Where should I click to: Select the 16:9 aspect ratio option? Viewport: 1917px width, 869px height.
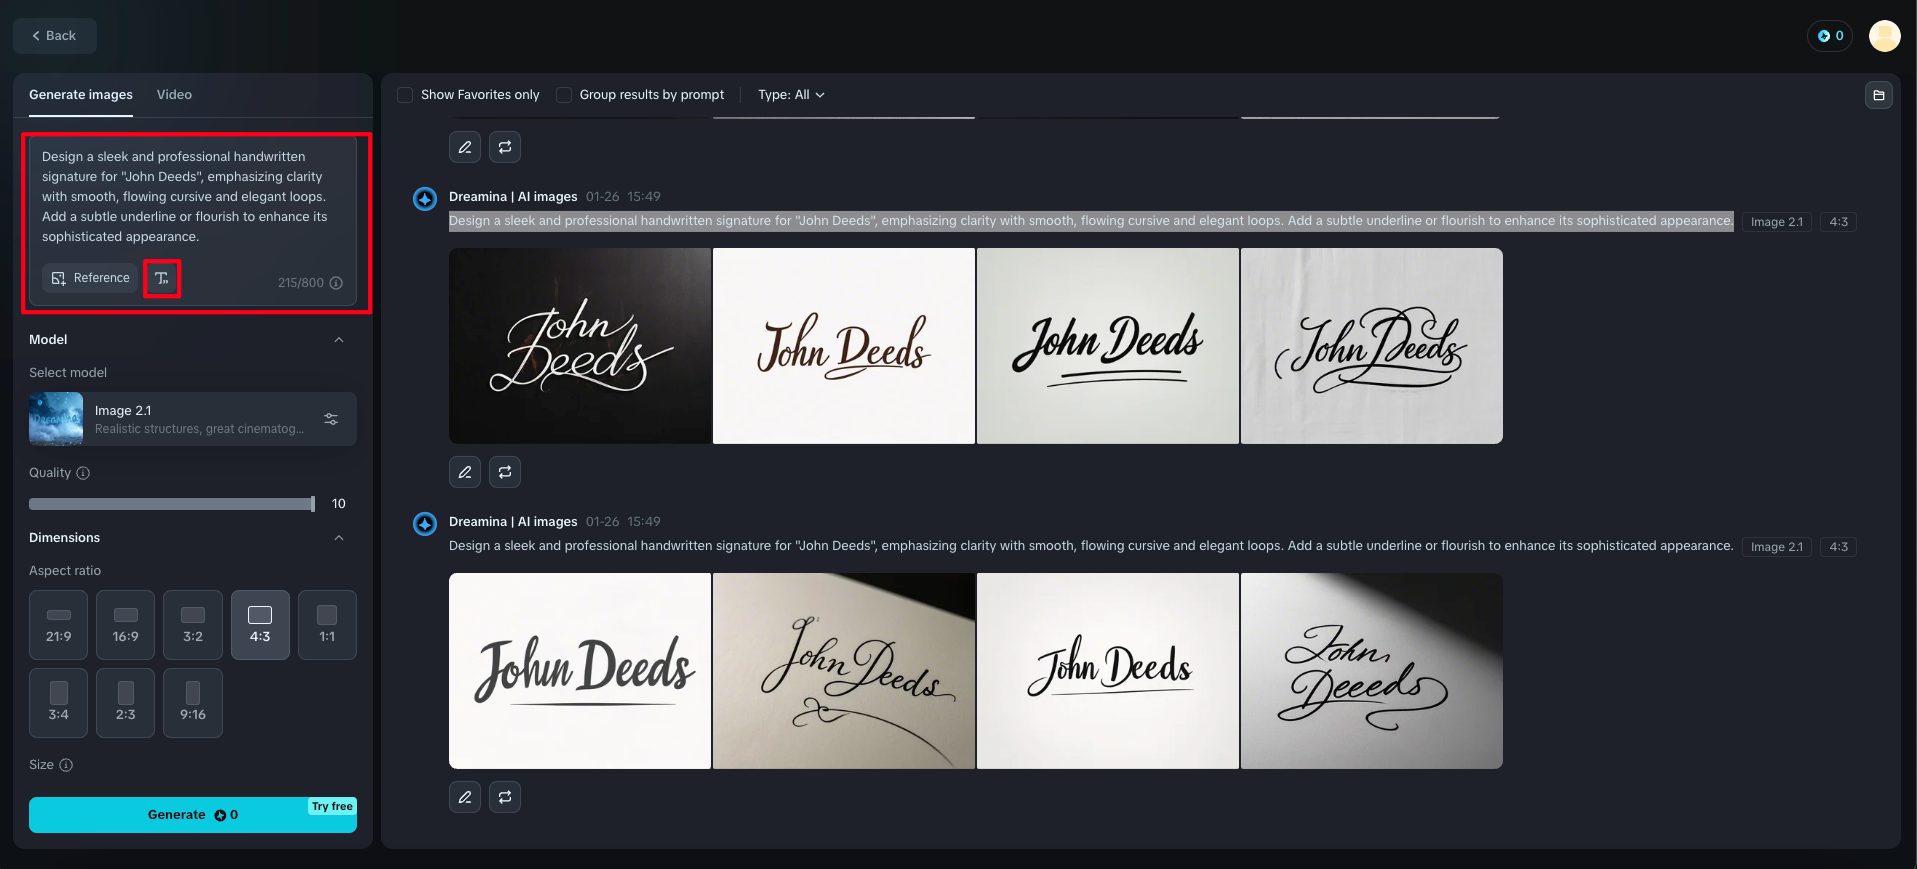(x=126, y=624)
